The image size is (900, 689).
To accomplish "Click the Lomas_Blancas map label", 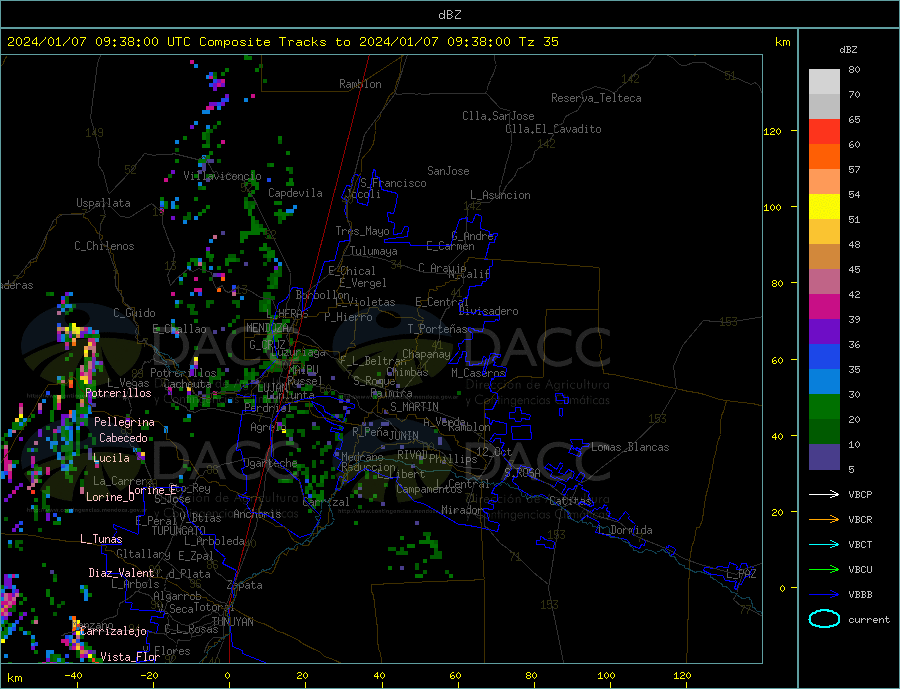I will tap(630, 447).
